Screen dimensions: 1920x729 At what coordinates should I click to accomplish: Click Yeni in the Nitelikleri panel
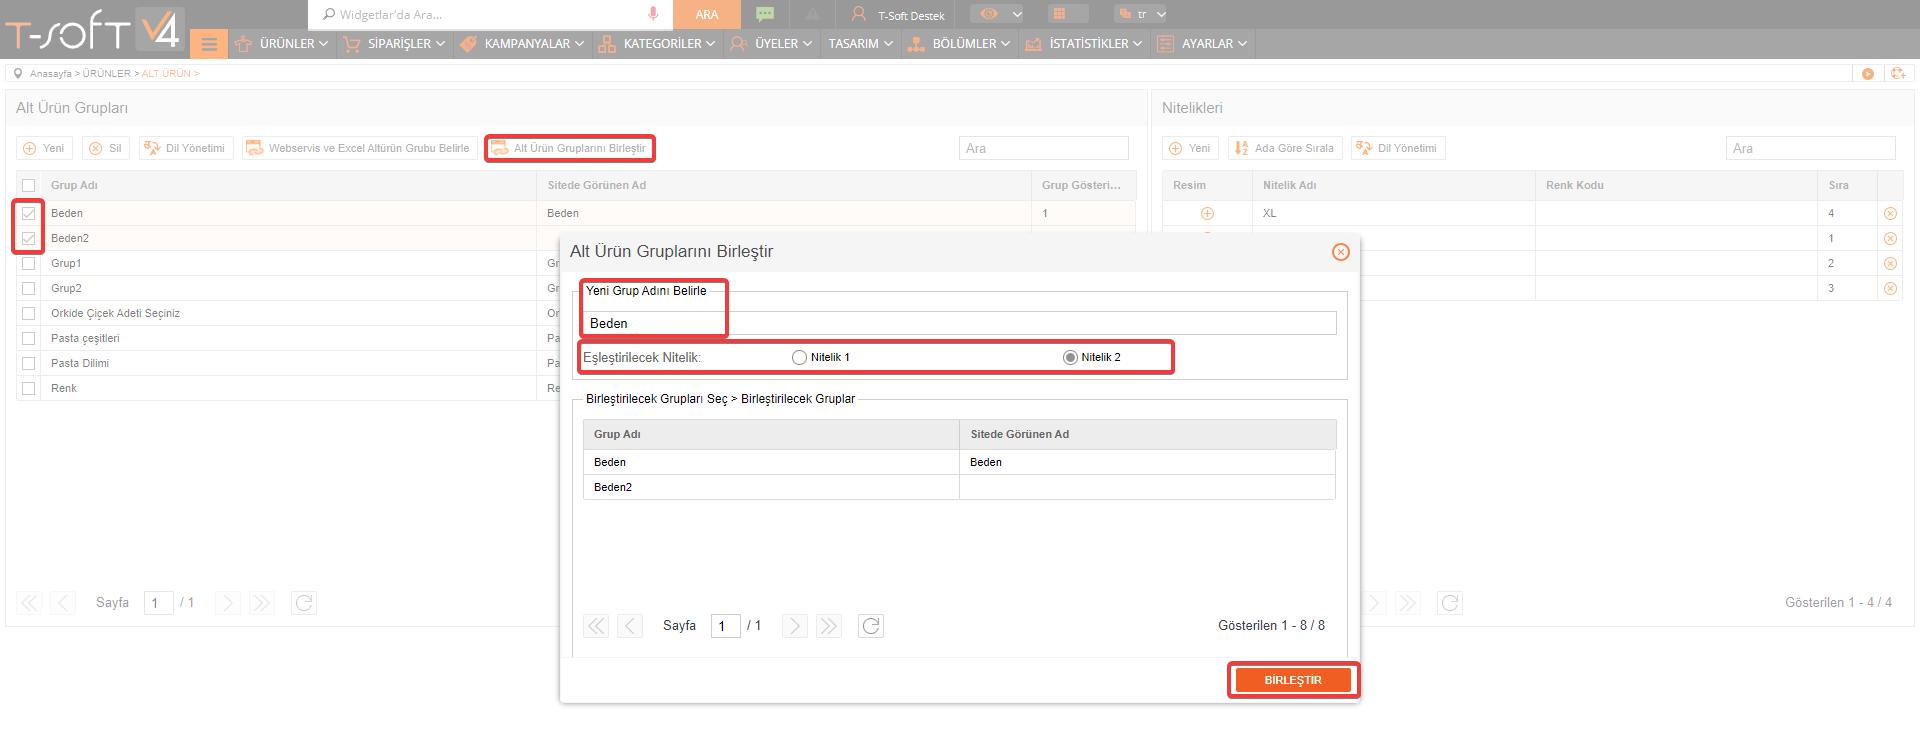pos(1190,148)
